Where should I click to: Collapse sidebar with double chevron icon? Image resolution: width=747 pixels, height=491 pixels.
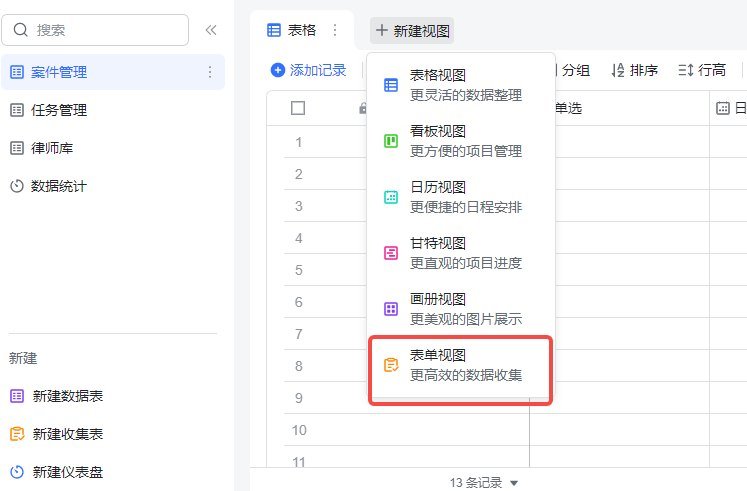click(x=211, y=30)
